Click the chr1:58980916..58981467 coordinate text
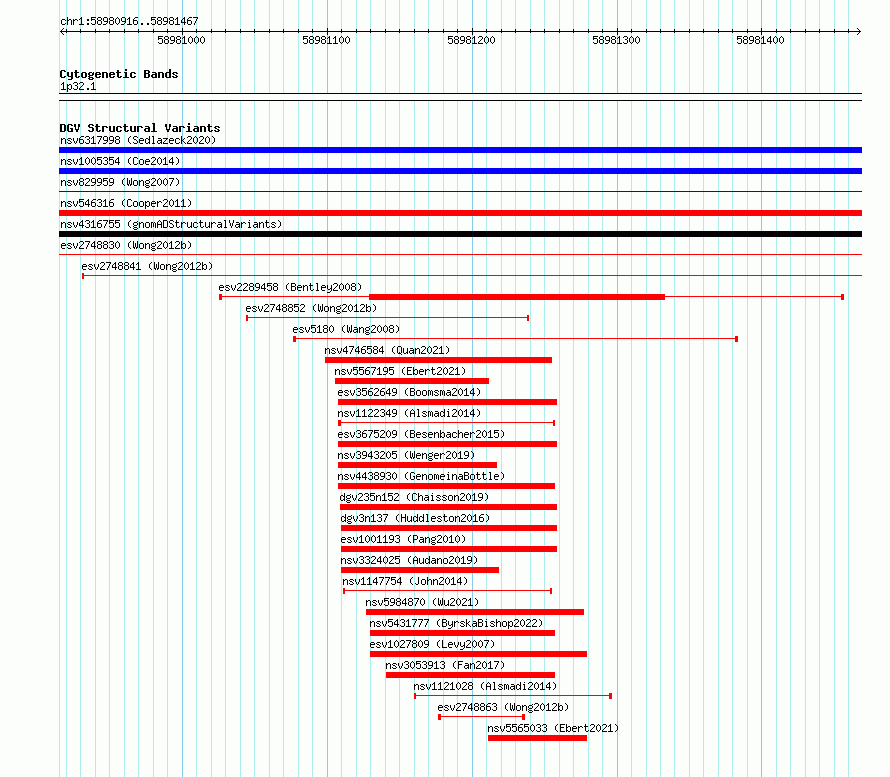Viewport: 890px width, 777px height. 129,22
